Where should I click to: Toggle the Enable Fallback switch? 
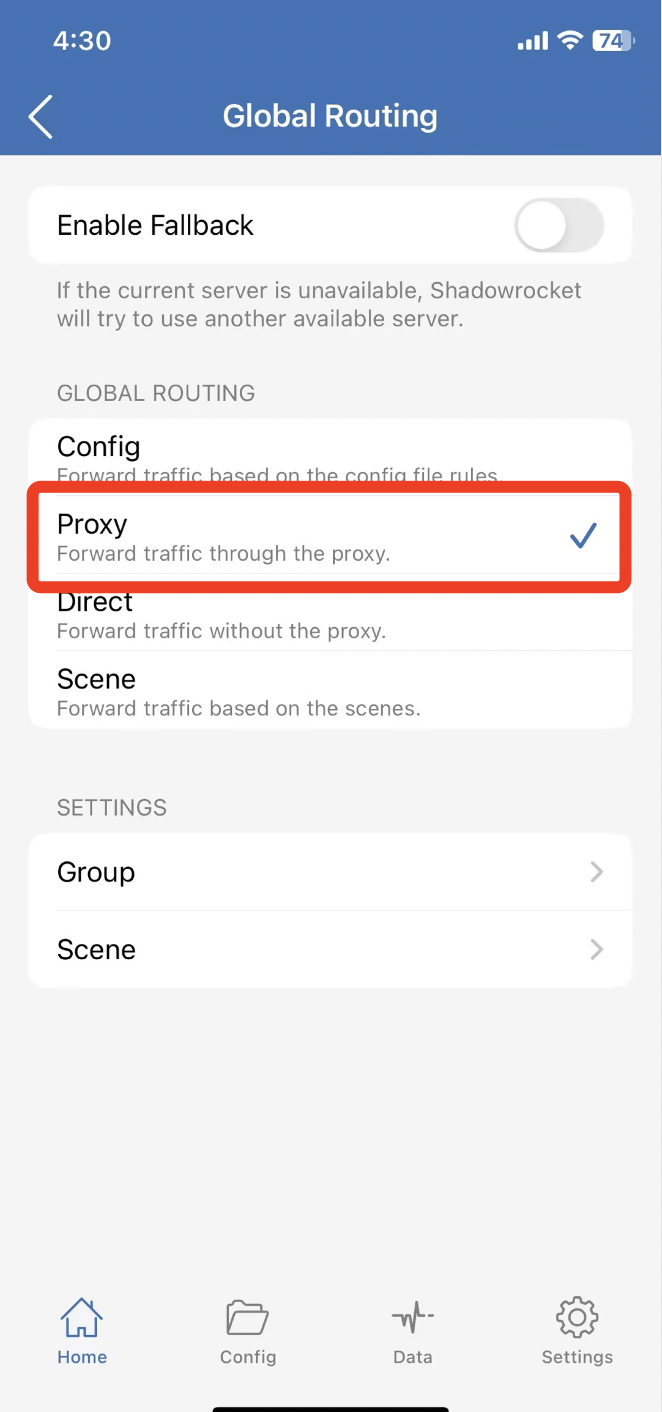[x=559, y=225]
